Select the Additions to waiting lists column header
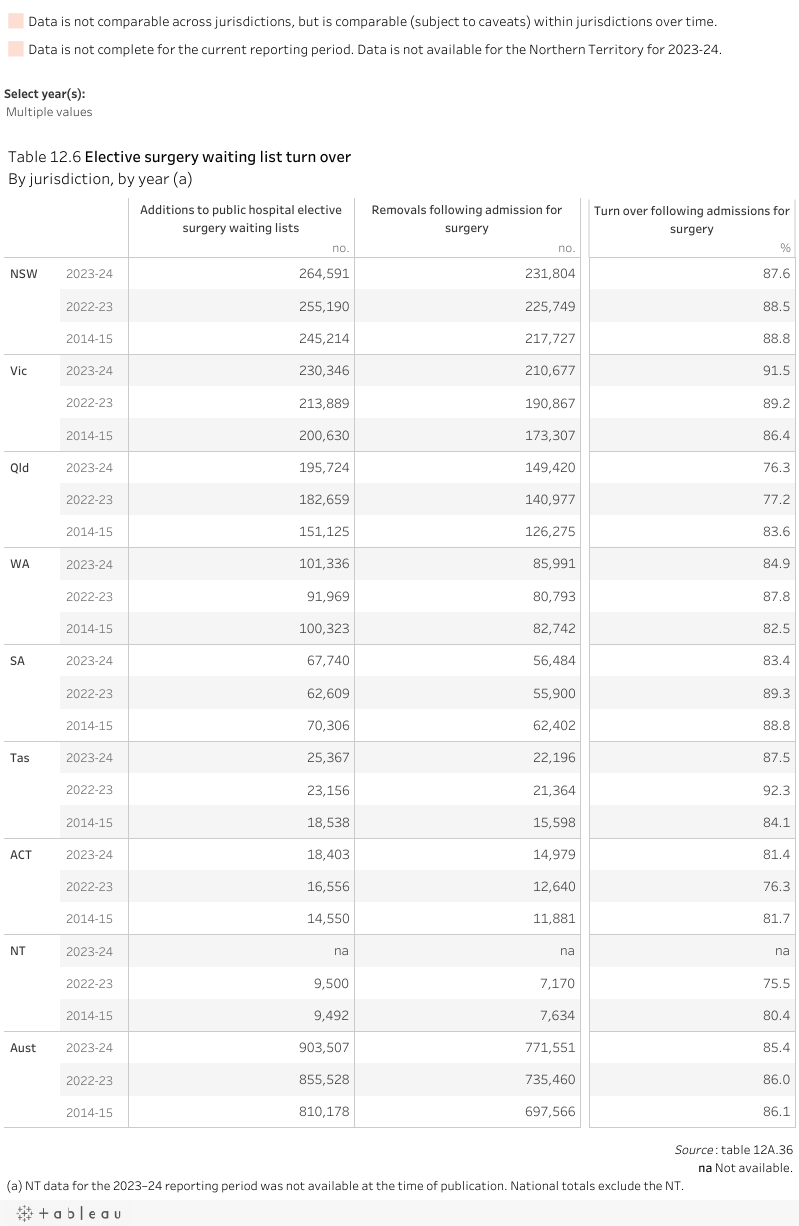The height and width of the screenshot is (1226, 799). (241, 219)
